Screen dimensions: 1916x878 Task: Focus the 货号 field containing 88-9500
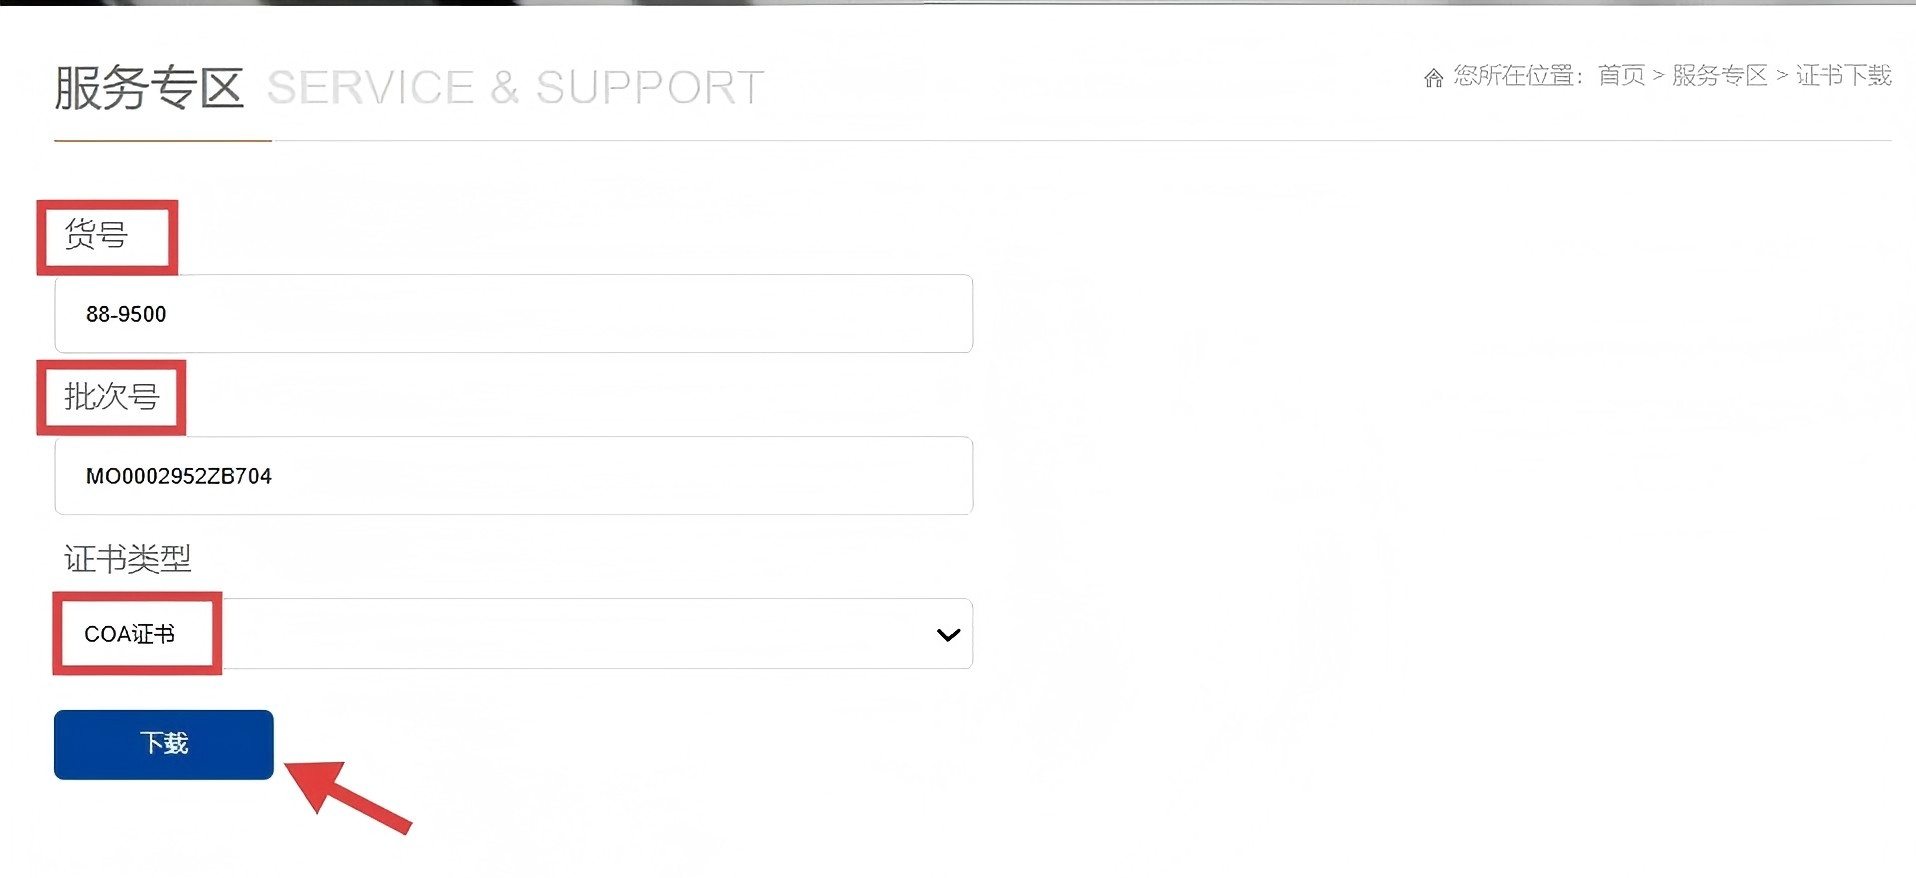pos(513,314)
